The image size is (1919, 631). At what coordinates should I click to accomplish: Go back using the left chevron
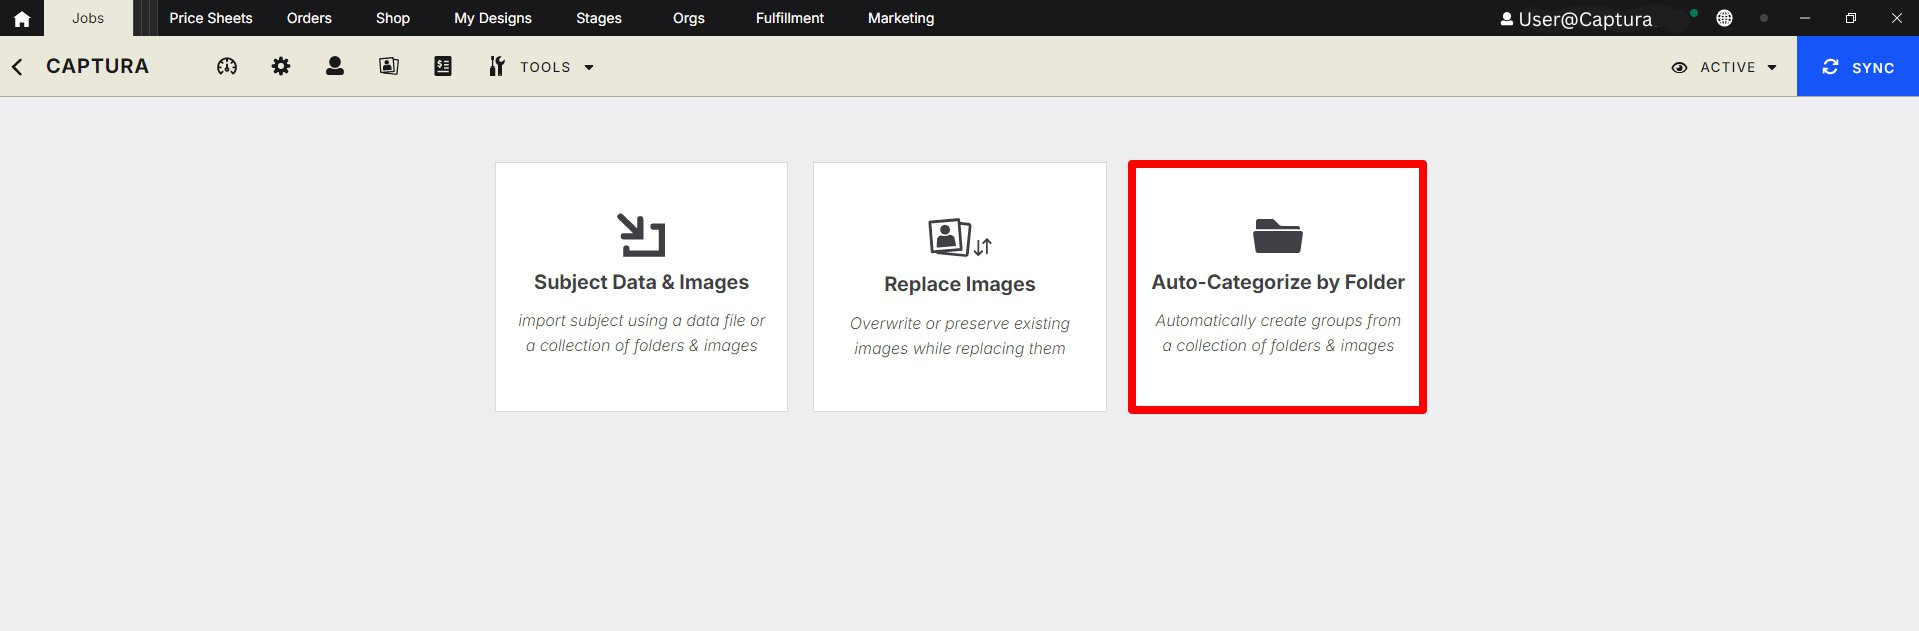click(x=17, y=67)
